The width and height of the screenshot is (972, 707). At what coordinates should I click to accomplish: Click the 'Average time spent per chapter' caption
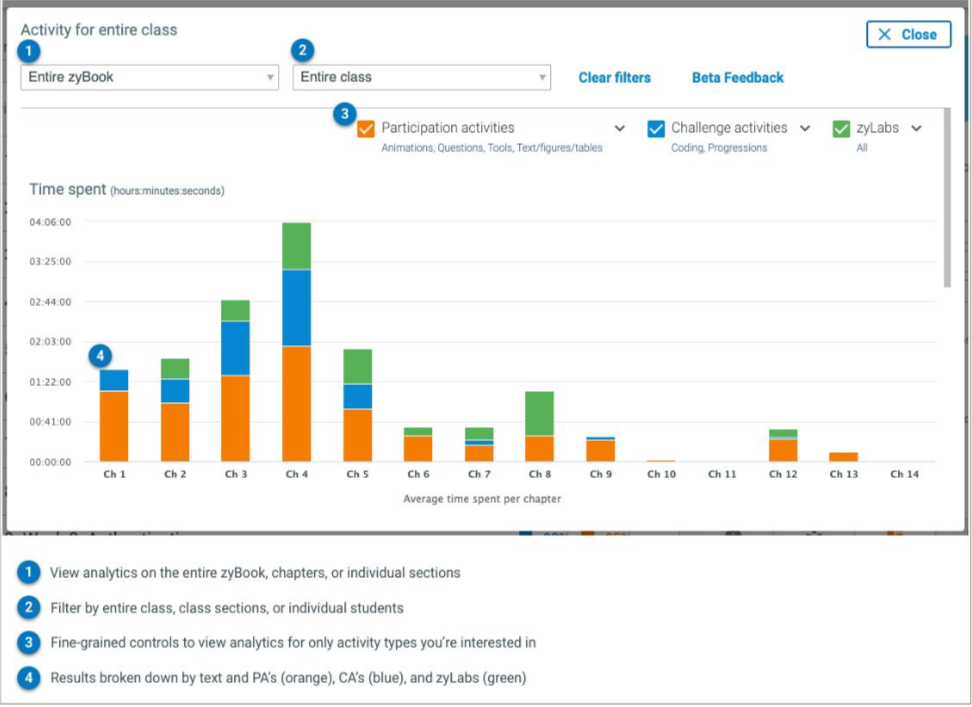[x=482, y=499]
